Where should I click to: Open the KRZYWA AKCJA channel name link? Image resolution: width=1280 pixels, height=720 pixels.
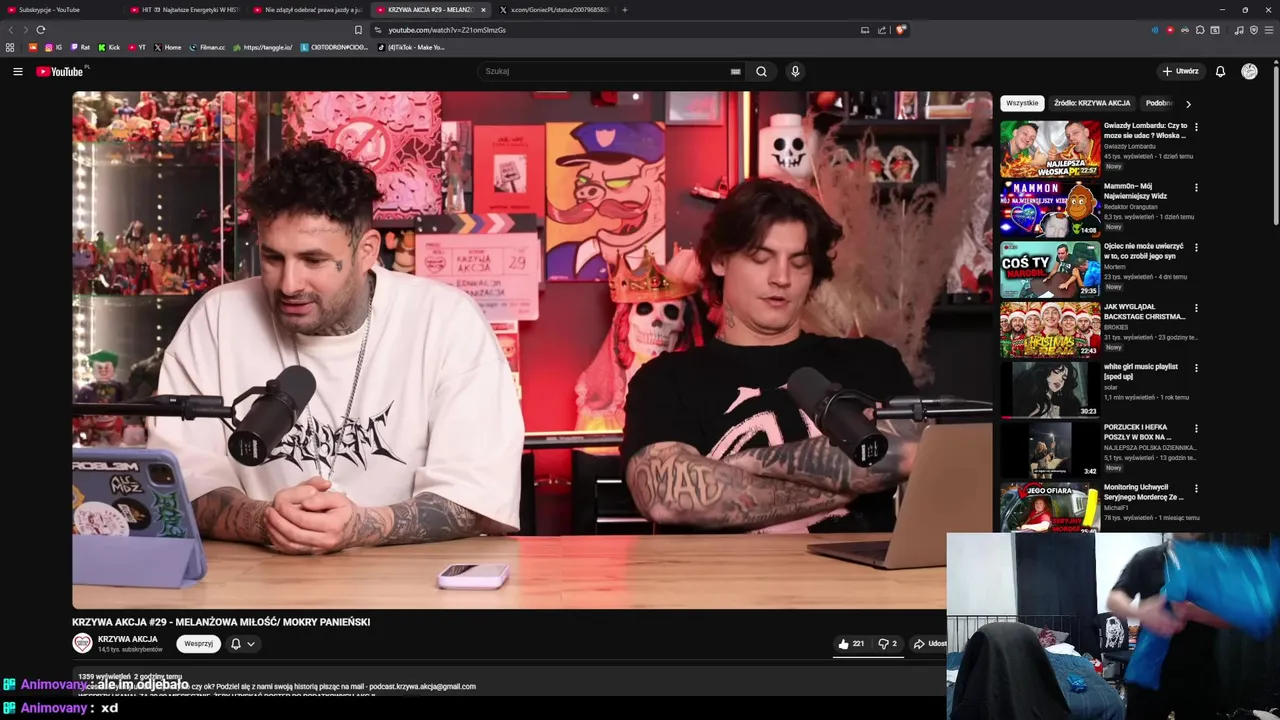(x=128, y=639)
